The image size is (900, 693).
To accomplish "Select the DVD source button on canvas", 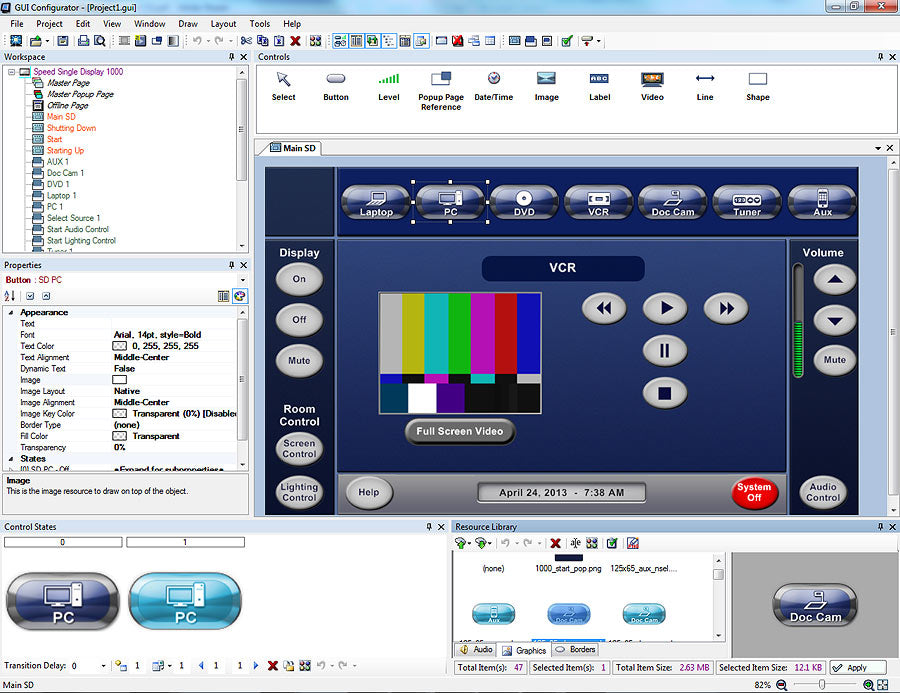I will click(524, 202).
